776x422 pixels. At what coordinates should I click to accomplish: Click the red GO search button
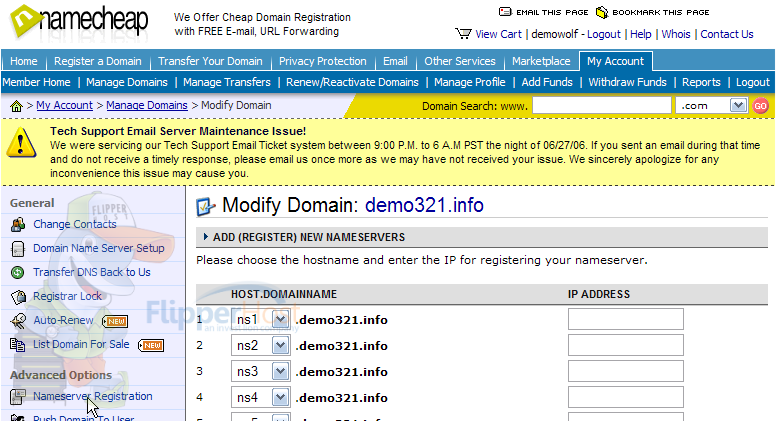coord(760,105)
